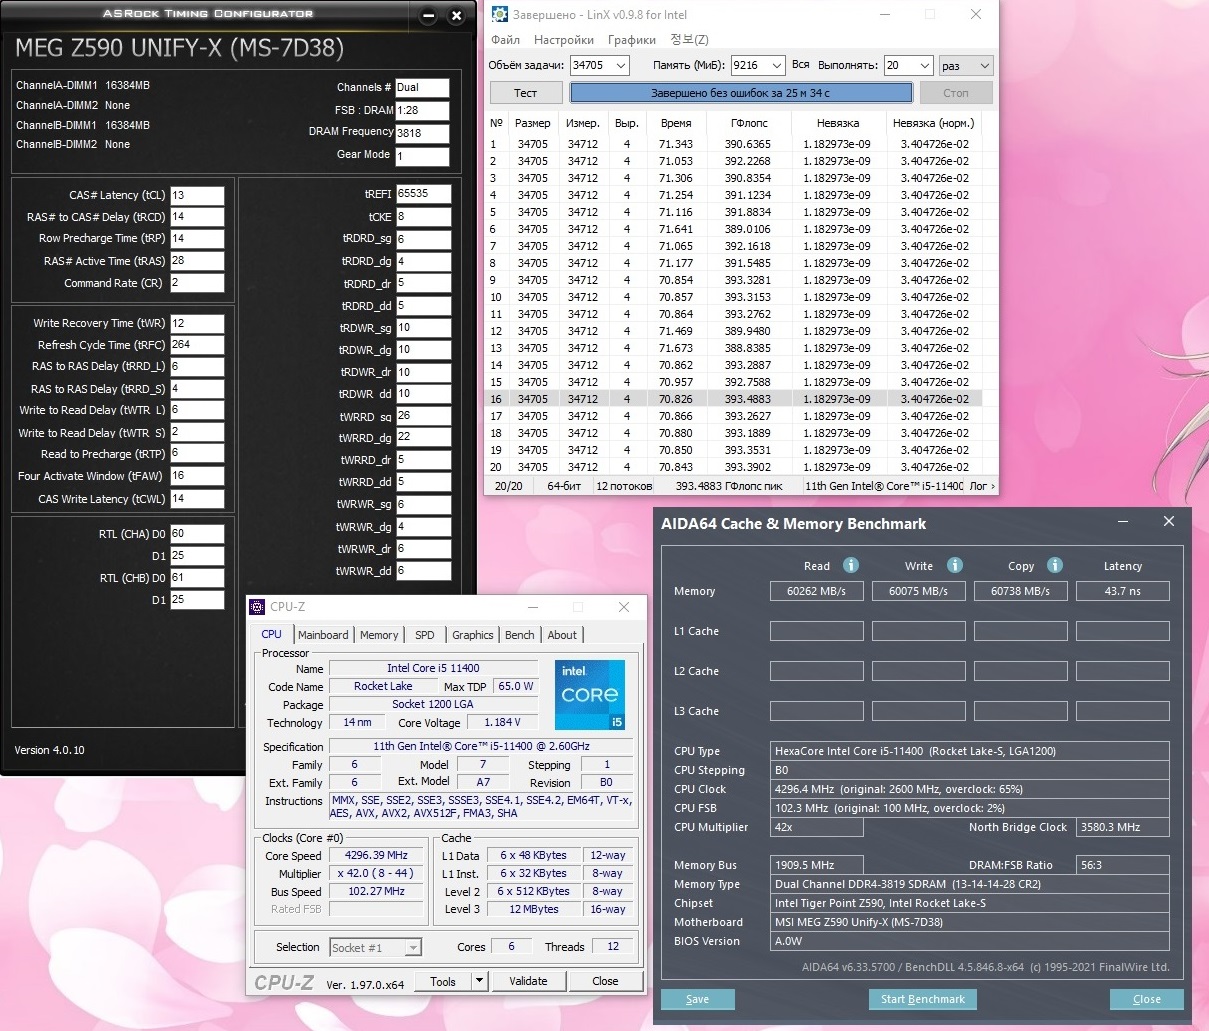This screenshot has height=1031, width=1209.
Task: Click the Command Rate (CR) field
Action: pos(197,283)
